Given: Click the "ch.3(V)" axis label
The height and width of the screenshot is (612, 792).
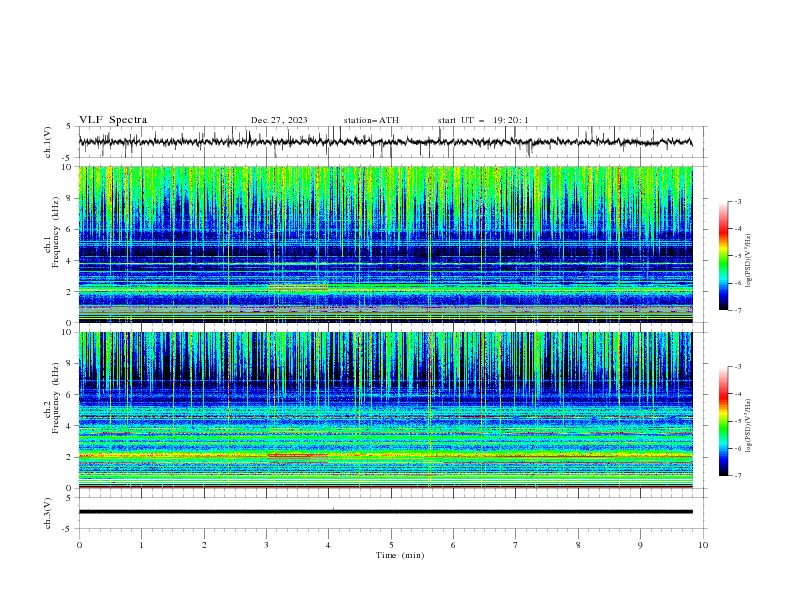Looking at the screenshot, I should pyautogui.click(x=48, y=513).
